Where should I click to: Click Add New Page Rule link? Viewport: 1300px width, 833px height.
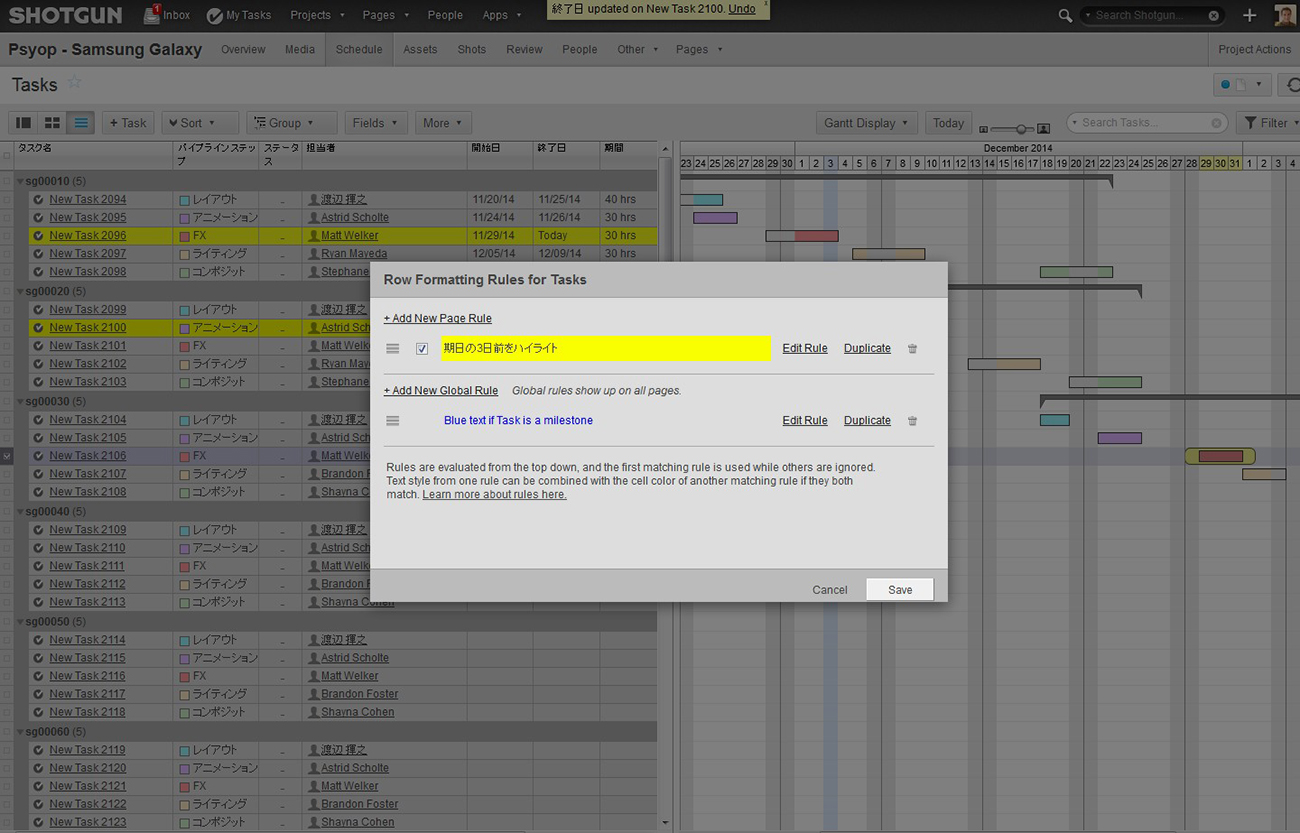(437, 319)
